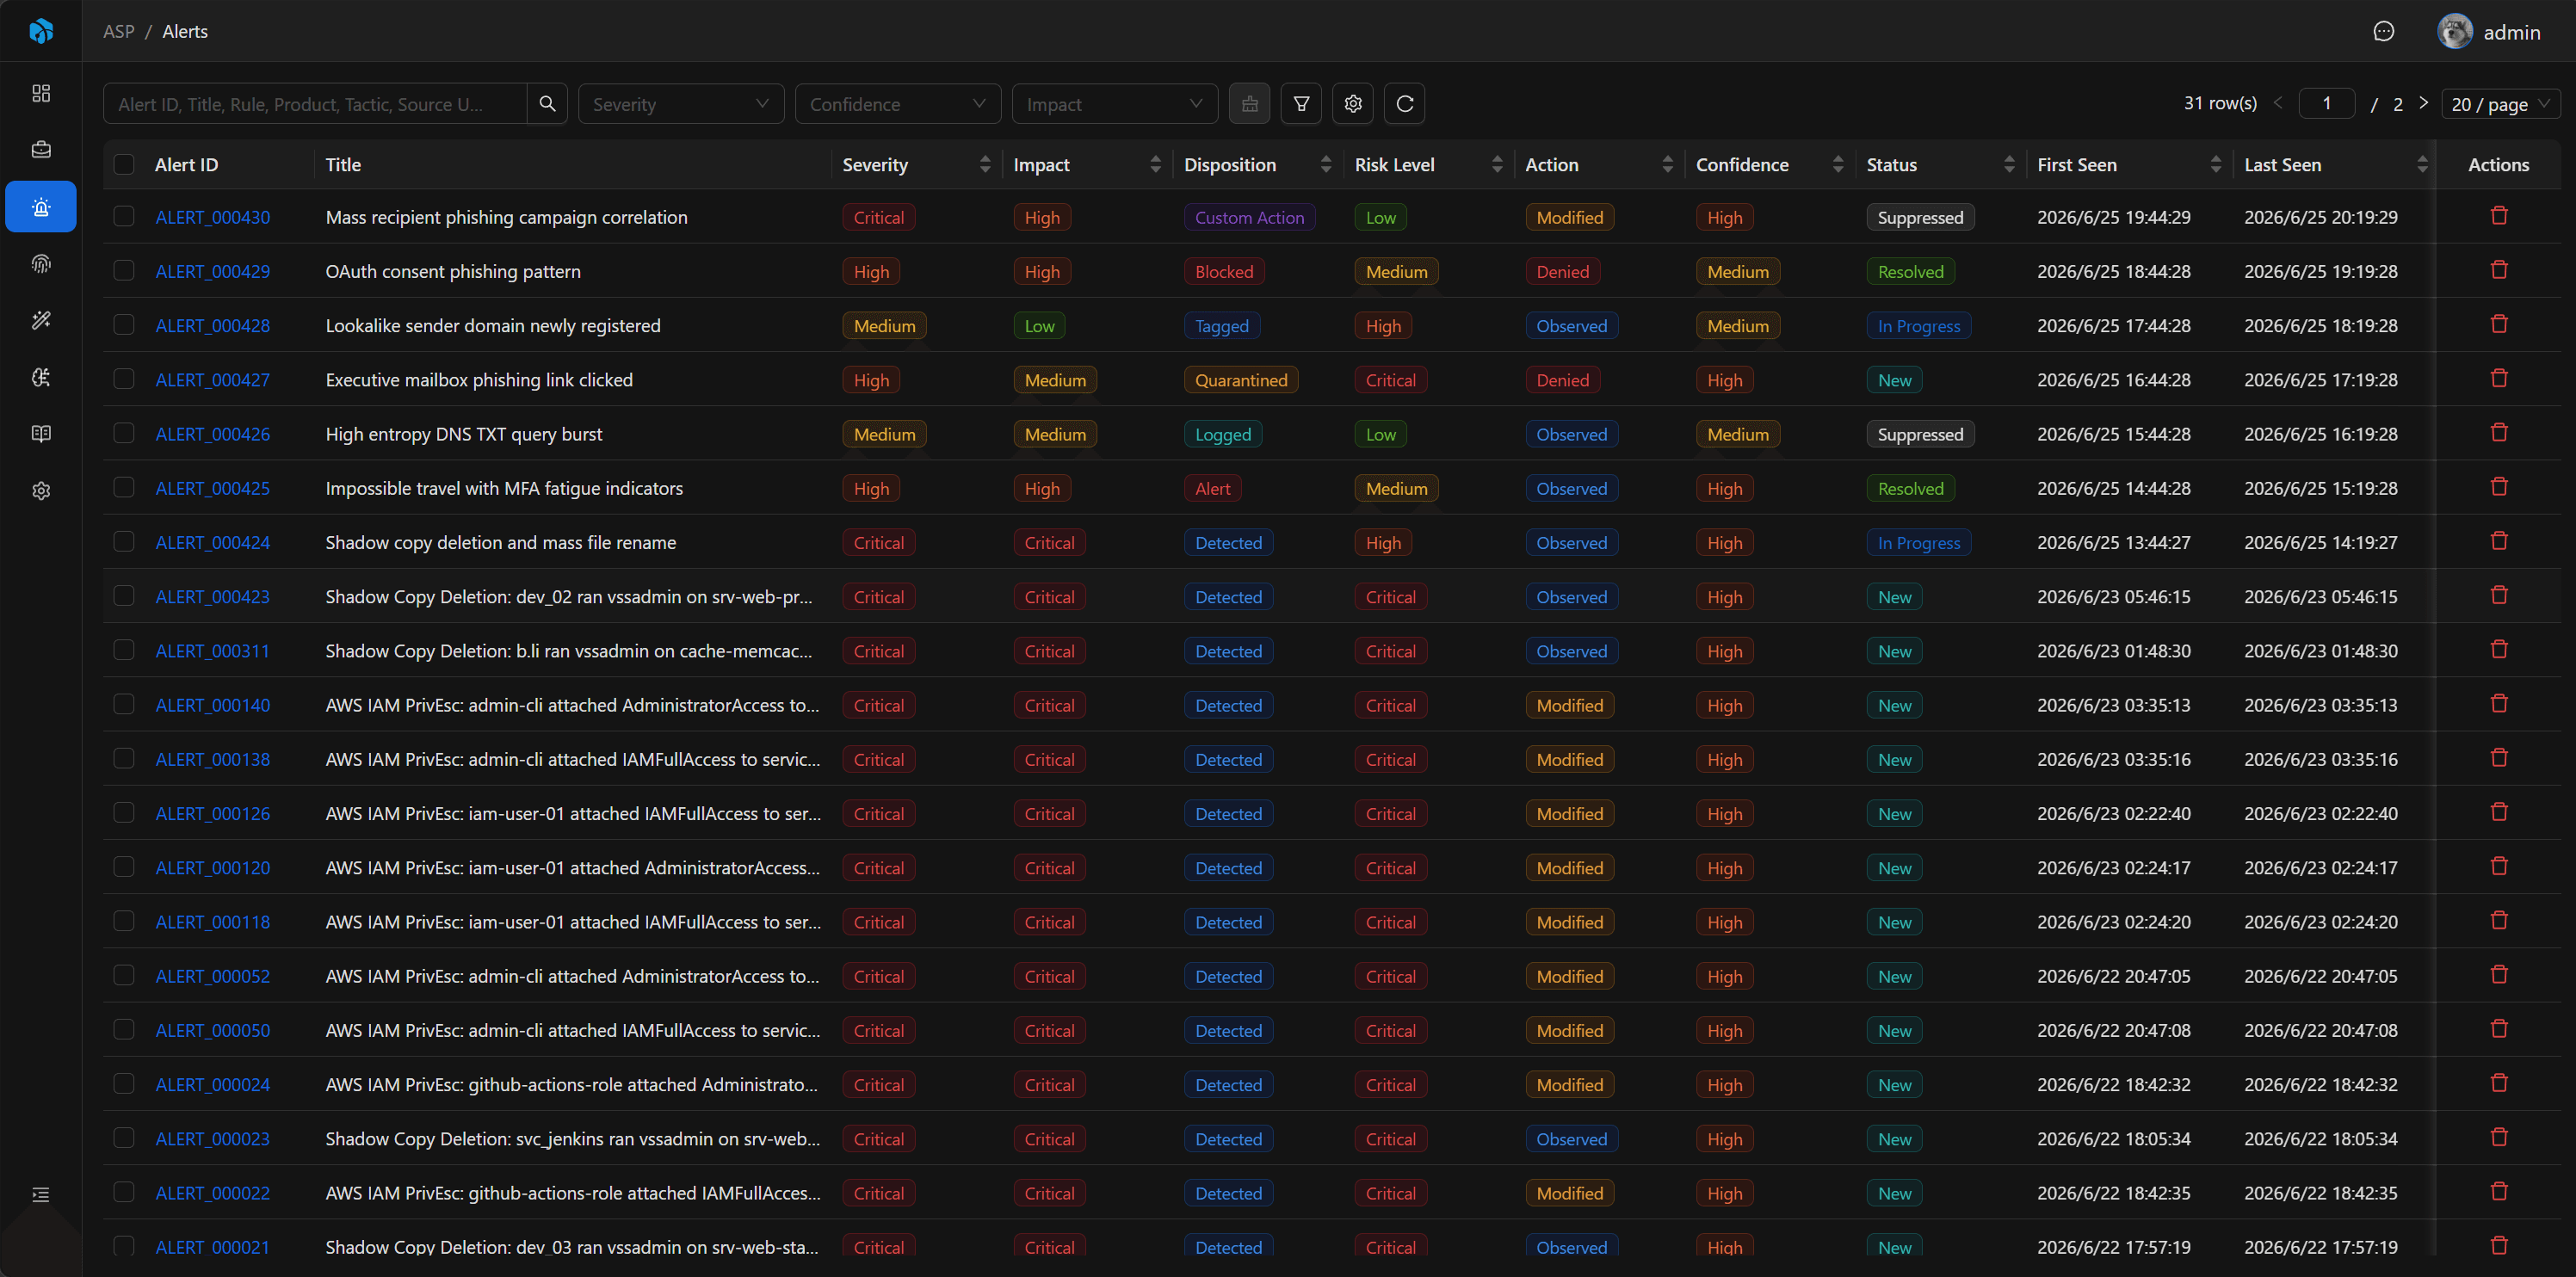Image resolution: width=2576 pixels, height=1277 pixels.
Task: Go to next page with right arrow
Action: pos(2423,103)
